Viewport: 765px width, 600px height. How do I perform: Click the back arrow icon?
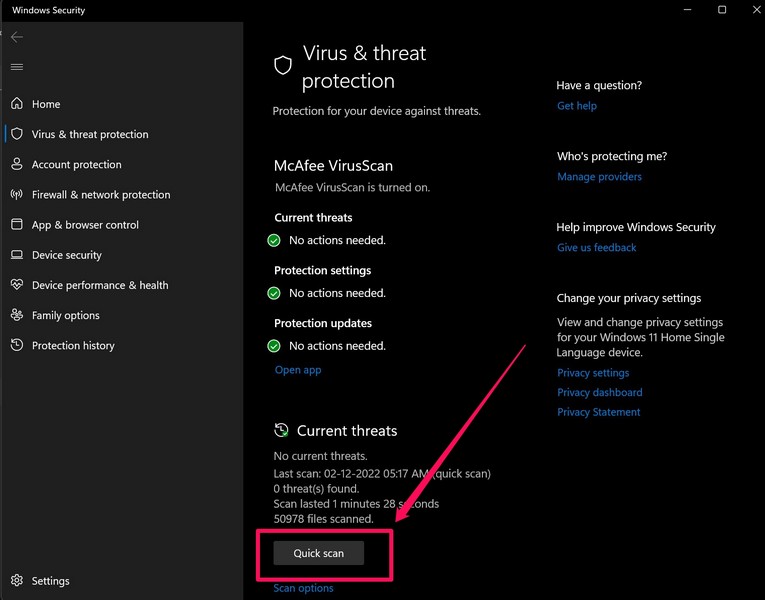16,37
